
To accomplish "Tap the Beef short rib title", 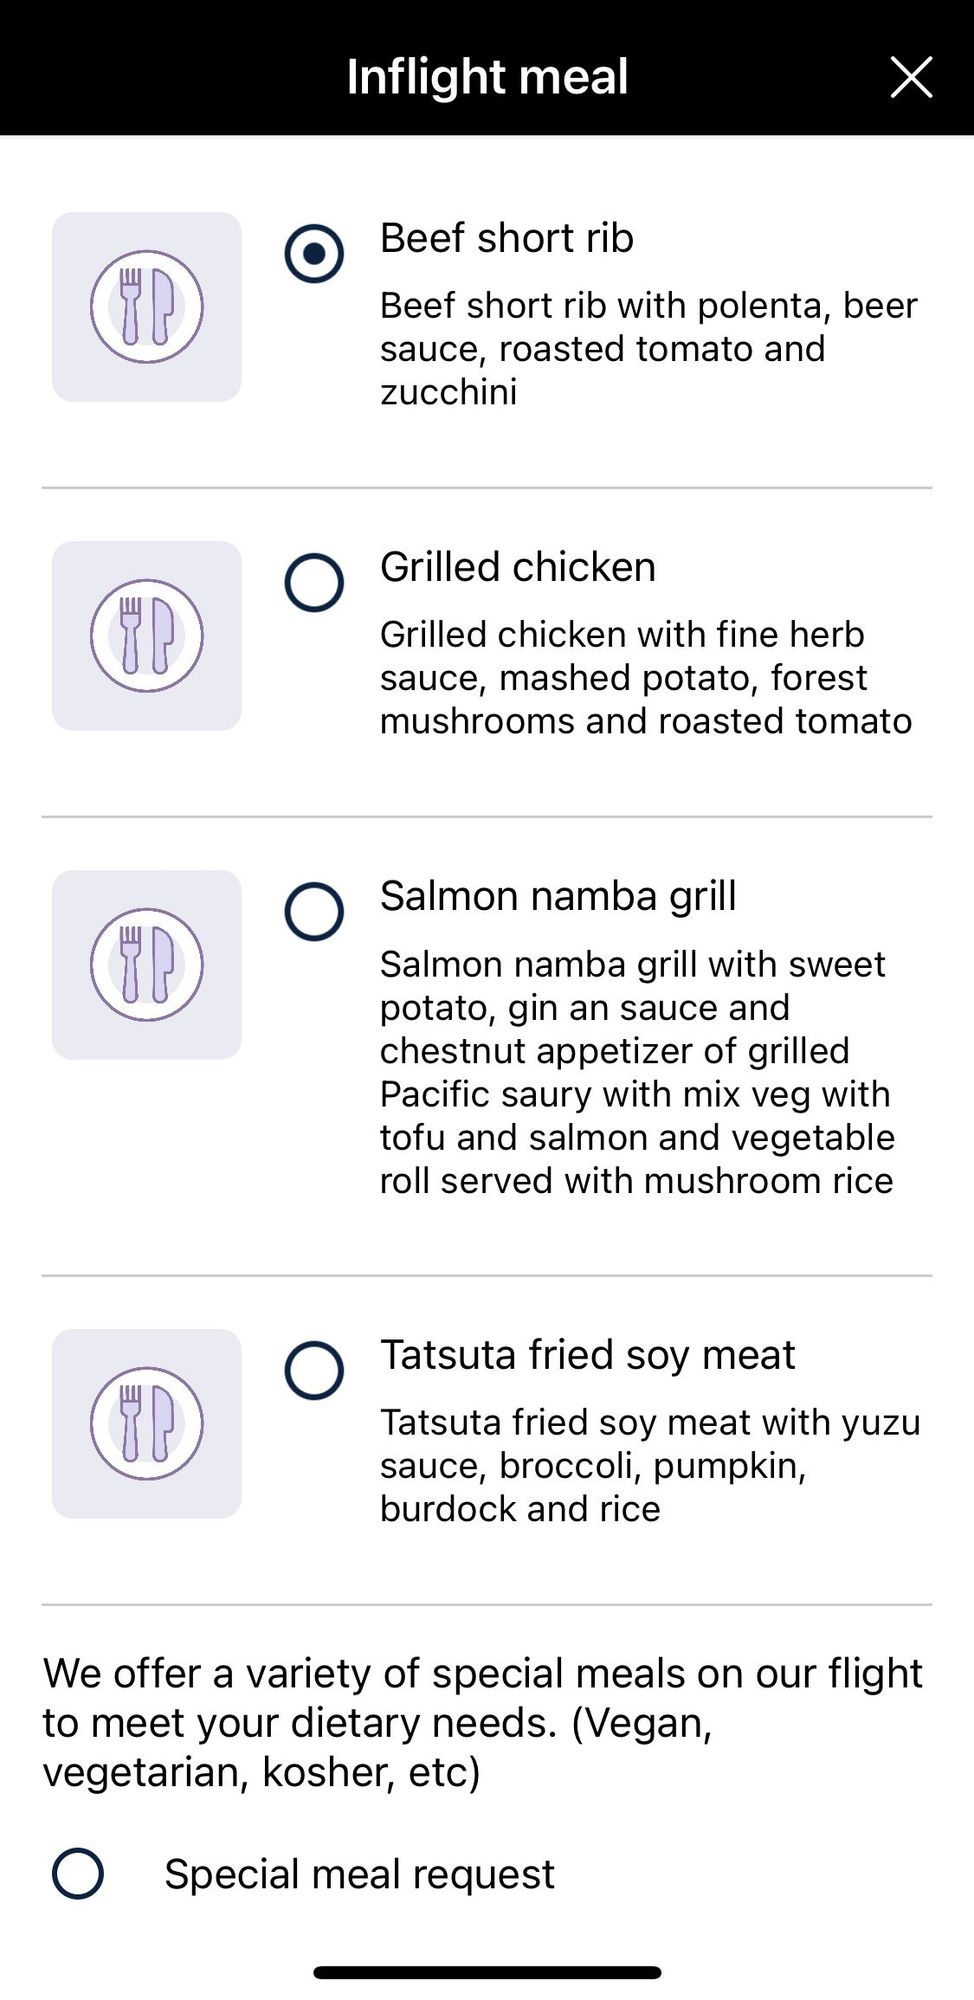I will [506, 238].
